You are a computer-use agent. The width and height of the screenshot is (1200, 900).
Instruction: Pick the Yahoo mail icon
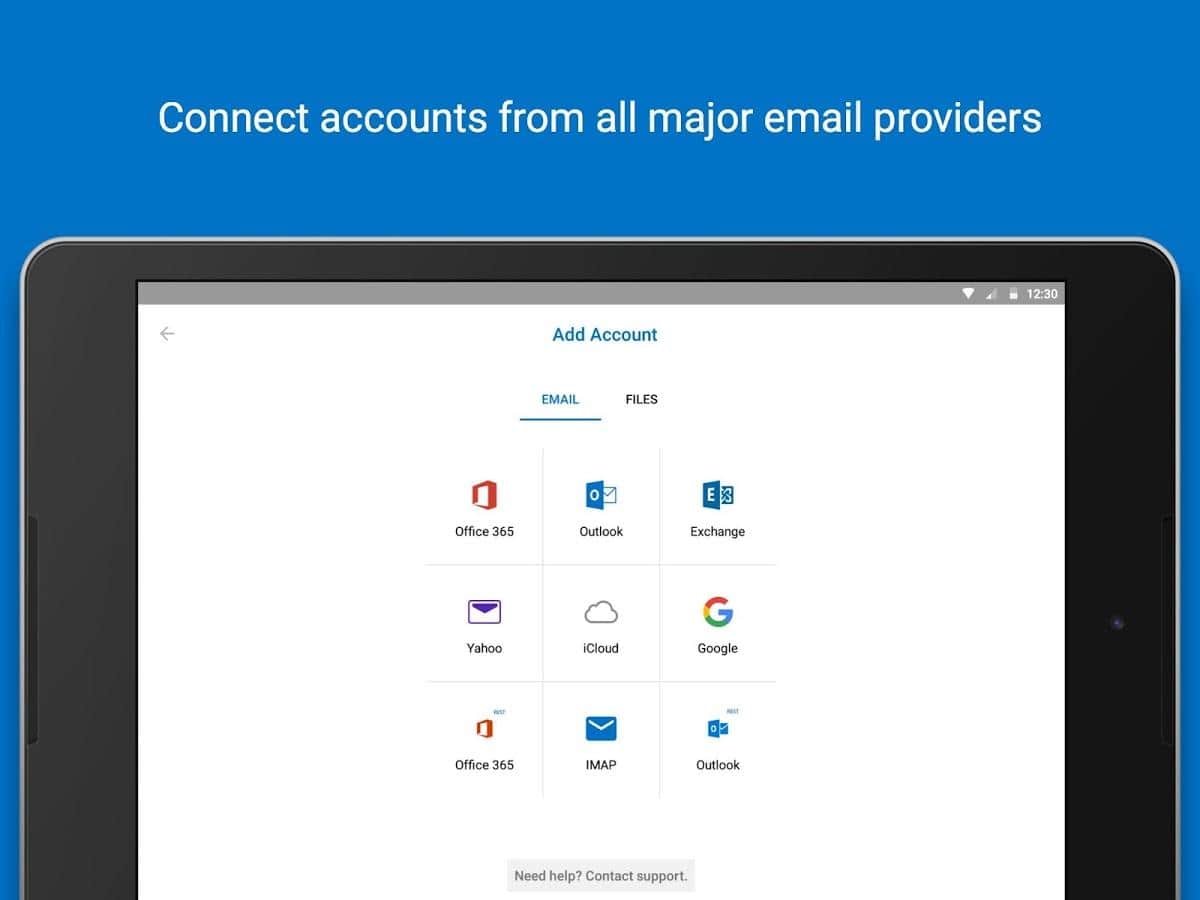(484, 612)
